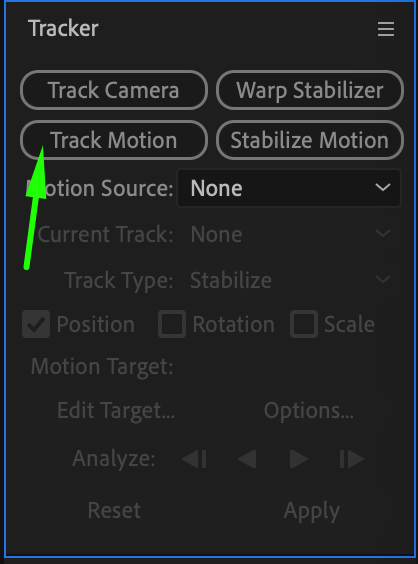Click the Reset button
Image resolution: width=418 pixels, height=564 pixels.
(x=114, y=510)
